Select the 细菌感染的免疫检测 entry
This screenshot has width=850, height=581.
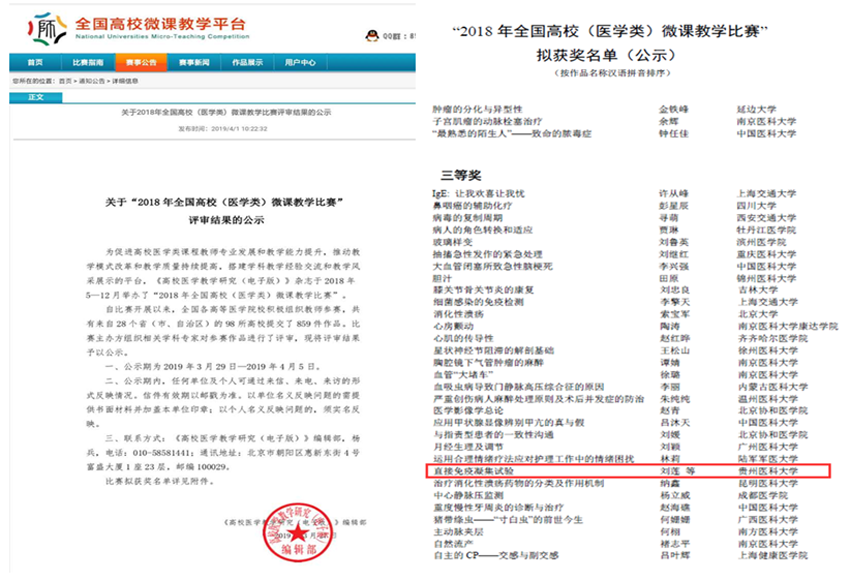(478, 302)
